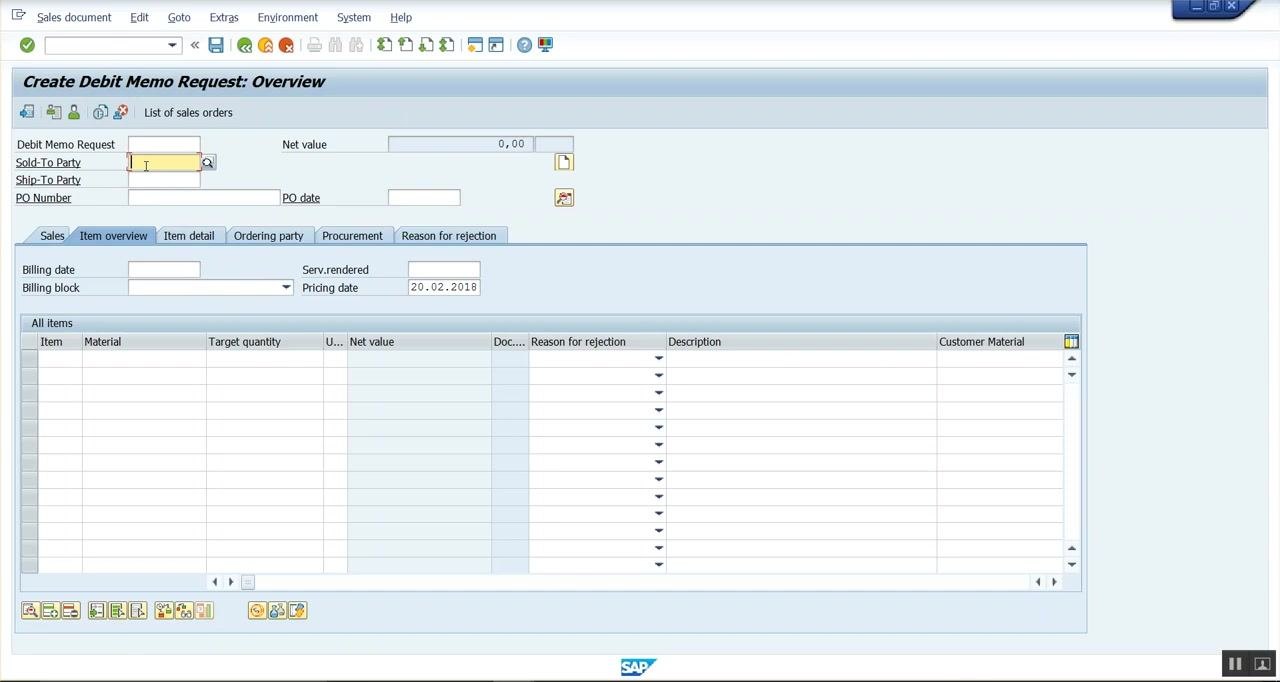Viewport: 1280px width, 682px height.
Task: Click the Ship-To Party label link
Action: pos(48,180)
